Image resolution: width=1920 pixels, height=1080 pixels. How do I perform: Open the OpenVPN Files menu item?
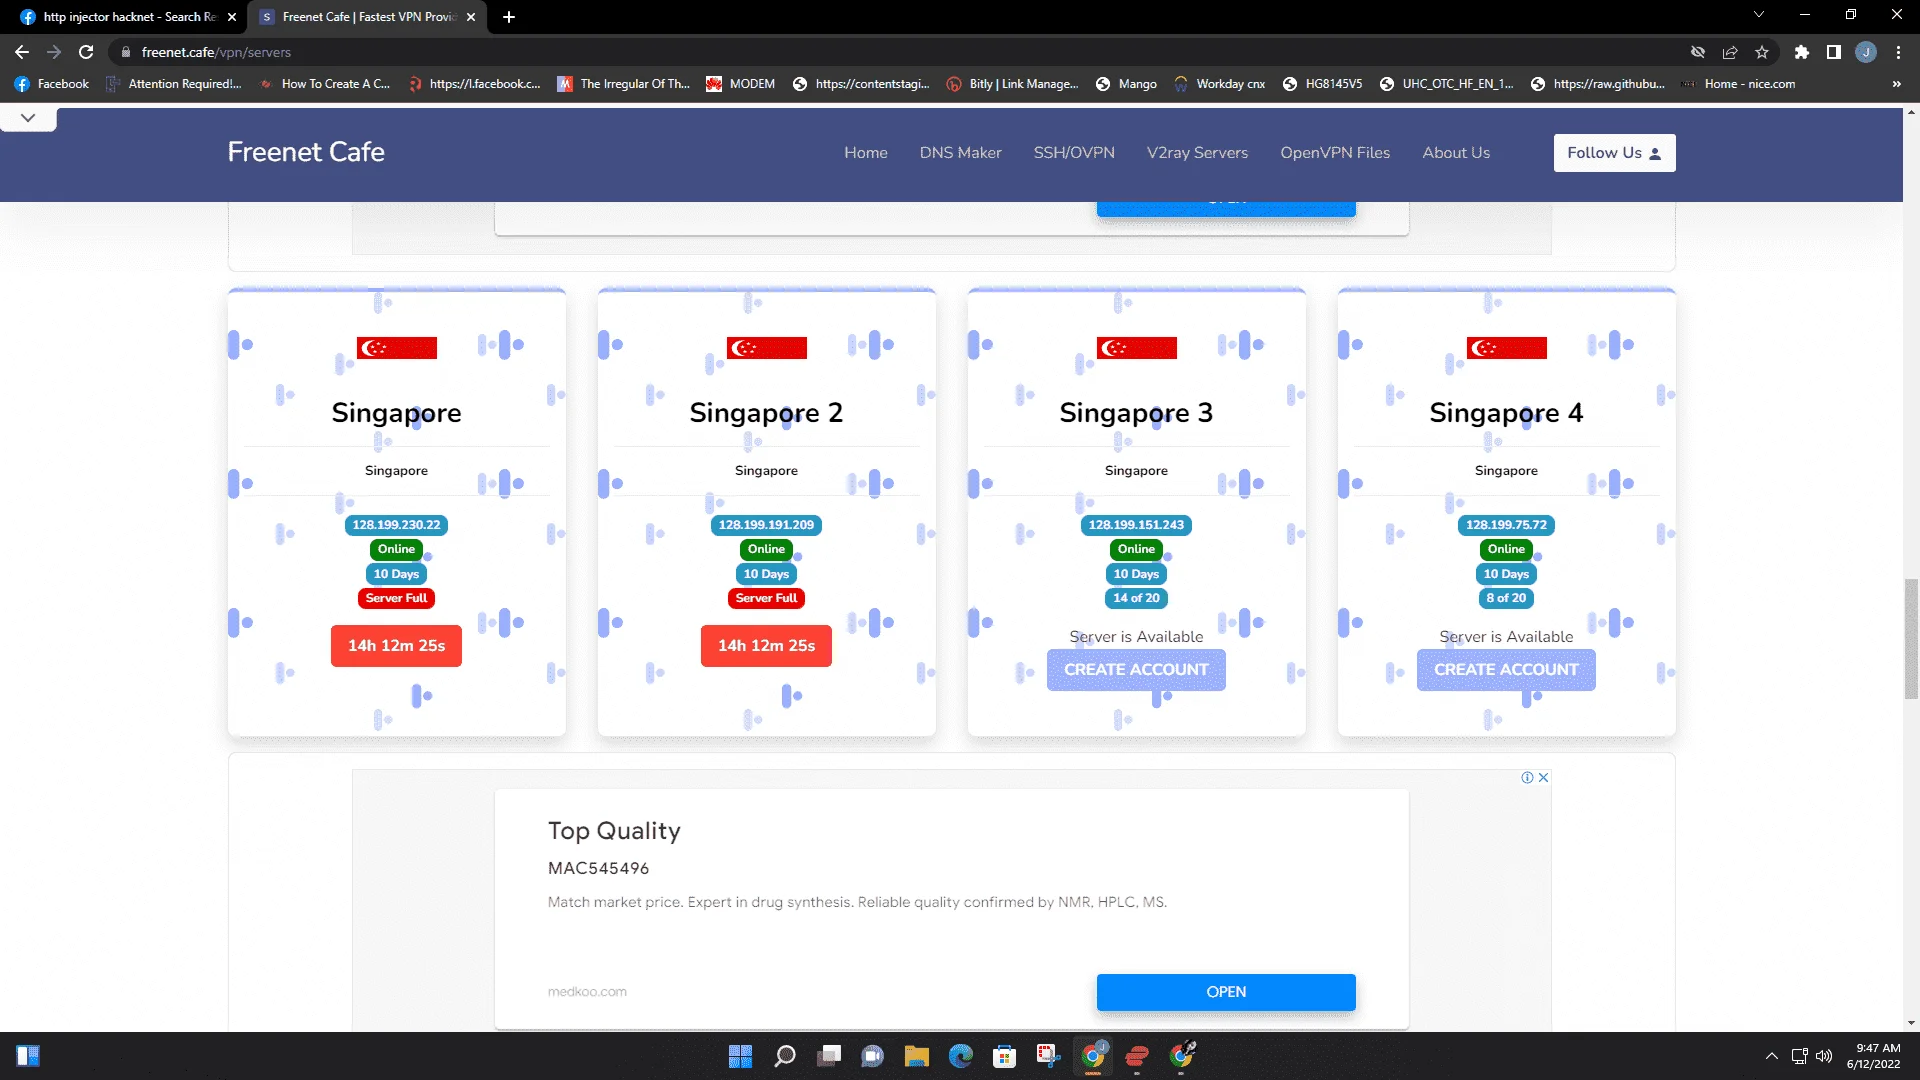[x=1336, y=153]
